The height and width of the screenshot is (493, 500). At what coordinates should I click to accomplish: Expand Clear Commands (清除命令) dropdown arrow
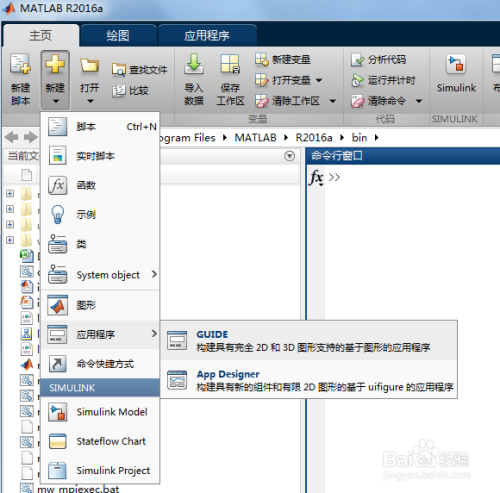click(419, 101)
